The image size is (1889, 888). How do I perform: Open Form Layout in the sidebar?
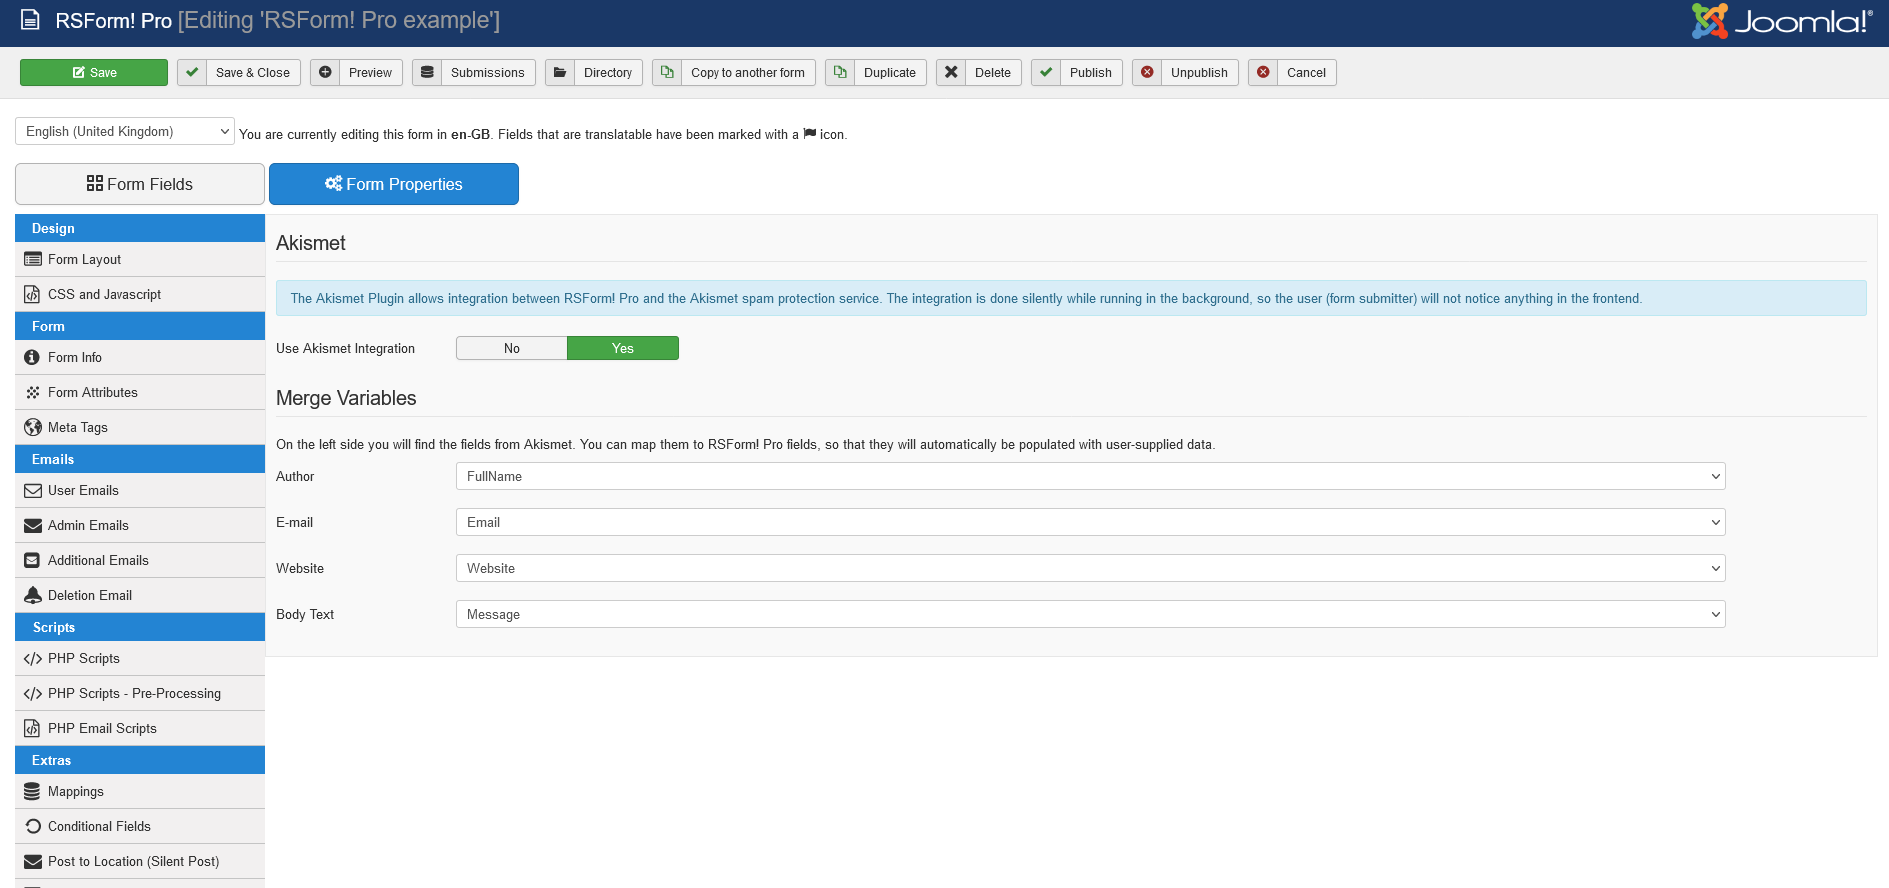pyautogui.click(x=140, y=259)
